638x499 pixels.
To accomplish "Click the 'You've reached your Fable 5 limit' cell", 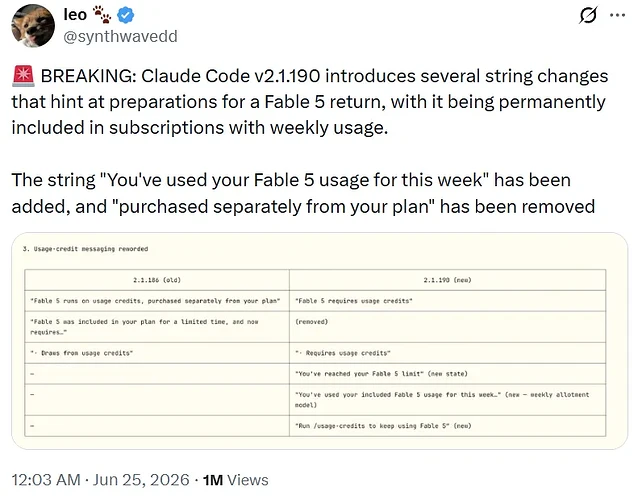I will tap(448, 374).
